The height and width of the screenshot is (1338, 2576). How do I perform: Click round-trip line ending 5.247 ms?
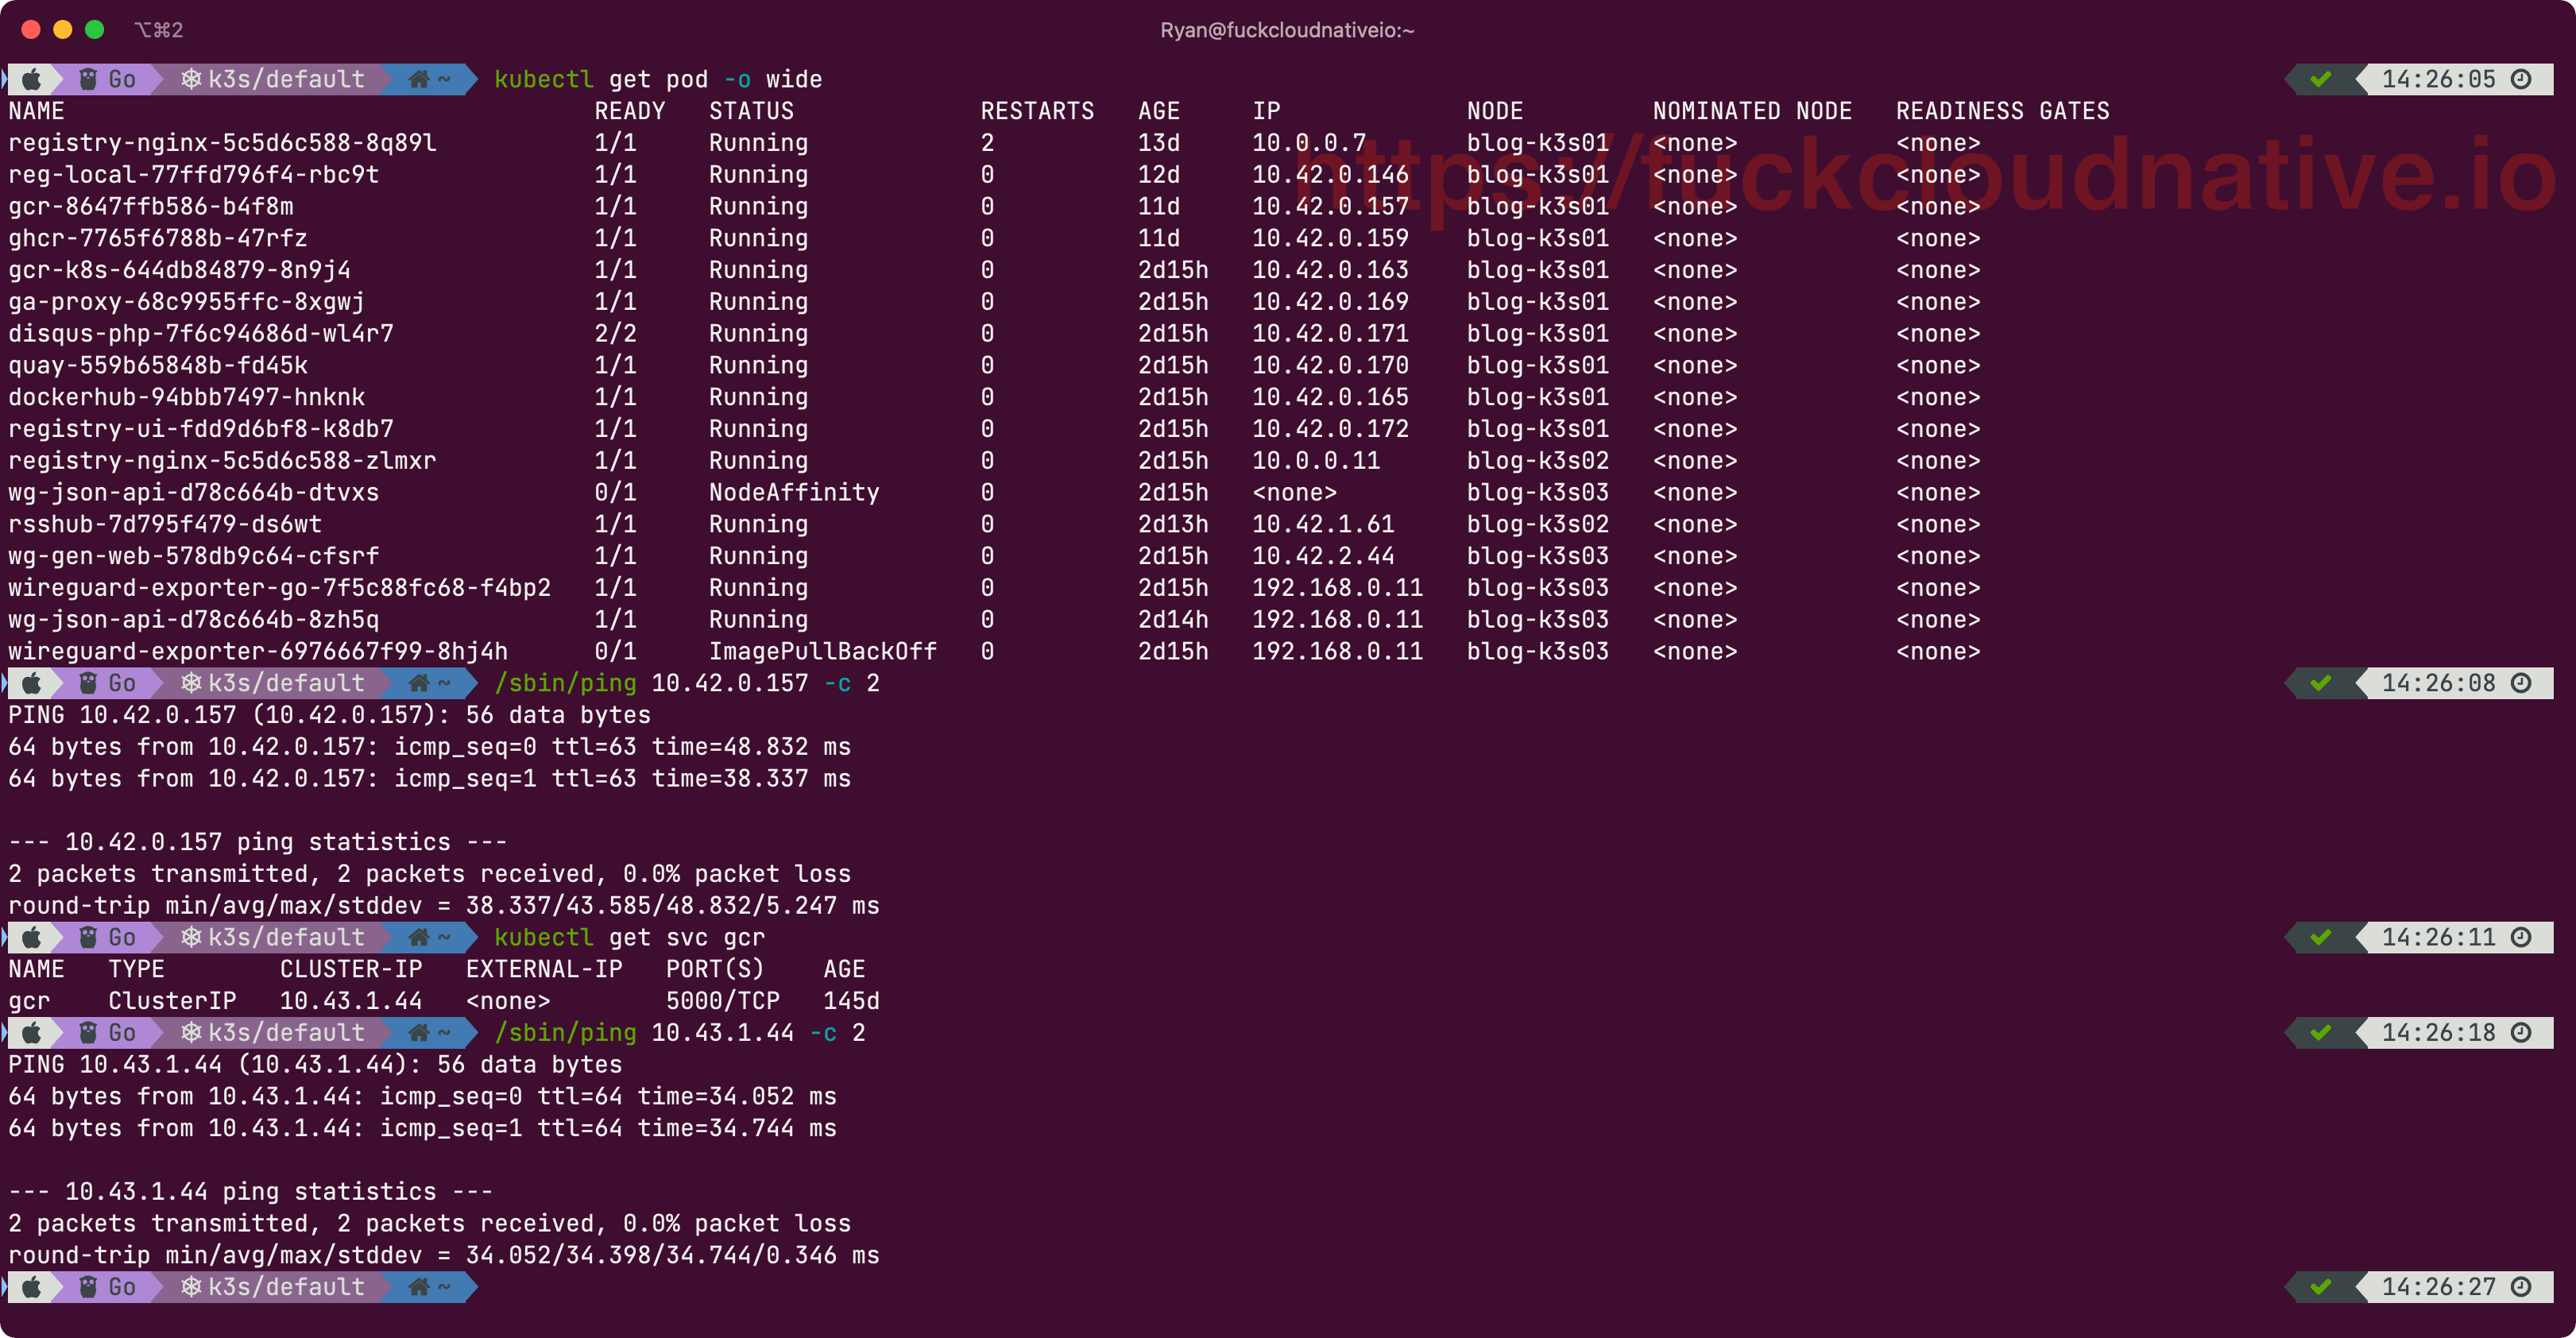point(444,906)
